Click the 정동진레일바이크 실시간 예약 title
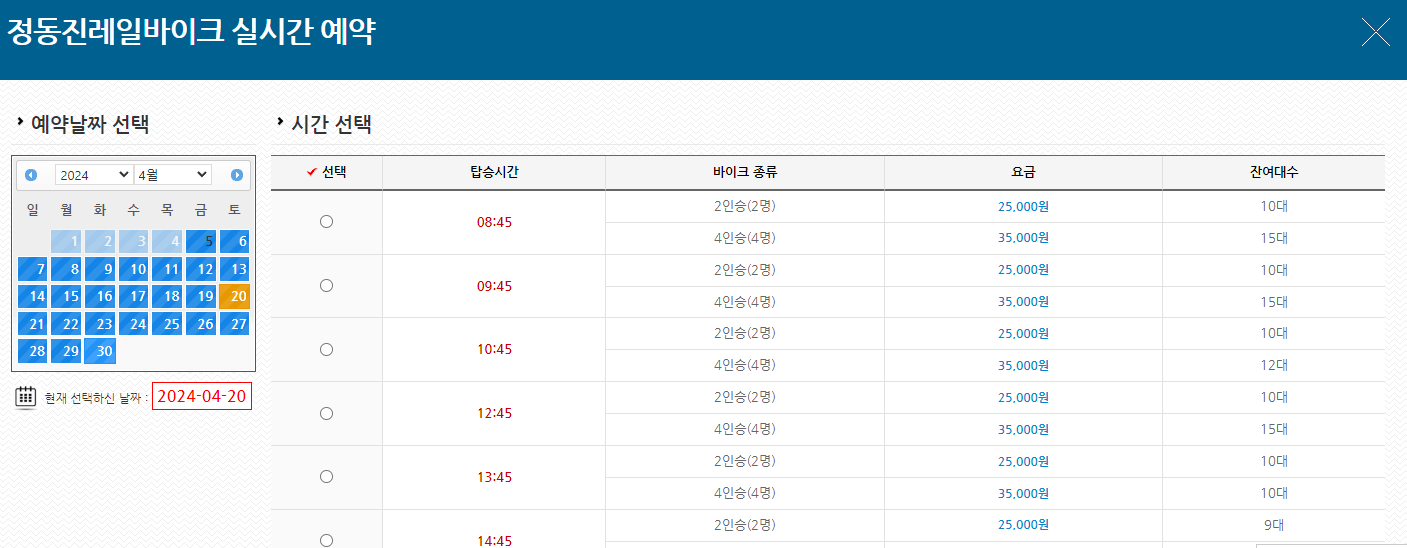Viewport: 1407px width, 548px height. 191,32
